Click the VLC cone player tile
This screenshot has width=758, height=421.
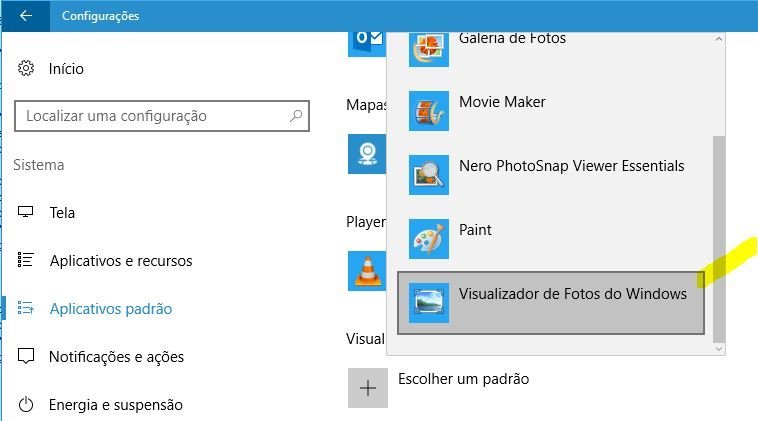(367, 271)
